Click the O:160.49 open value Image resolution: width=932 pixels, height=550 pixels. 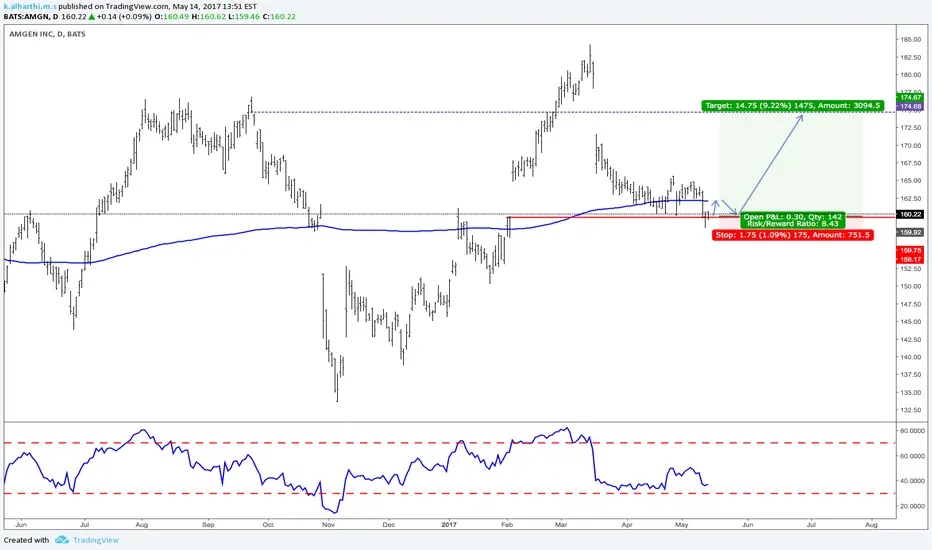[x=172, y=16]
